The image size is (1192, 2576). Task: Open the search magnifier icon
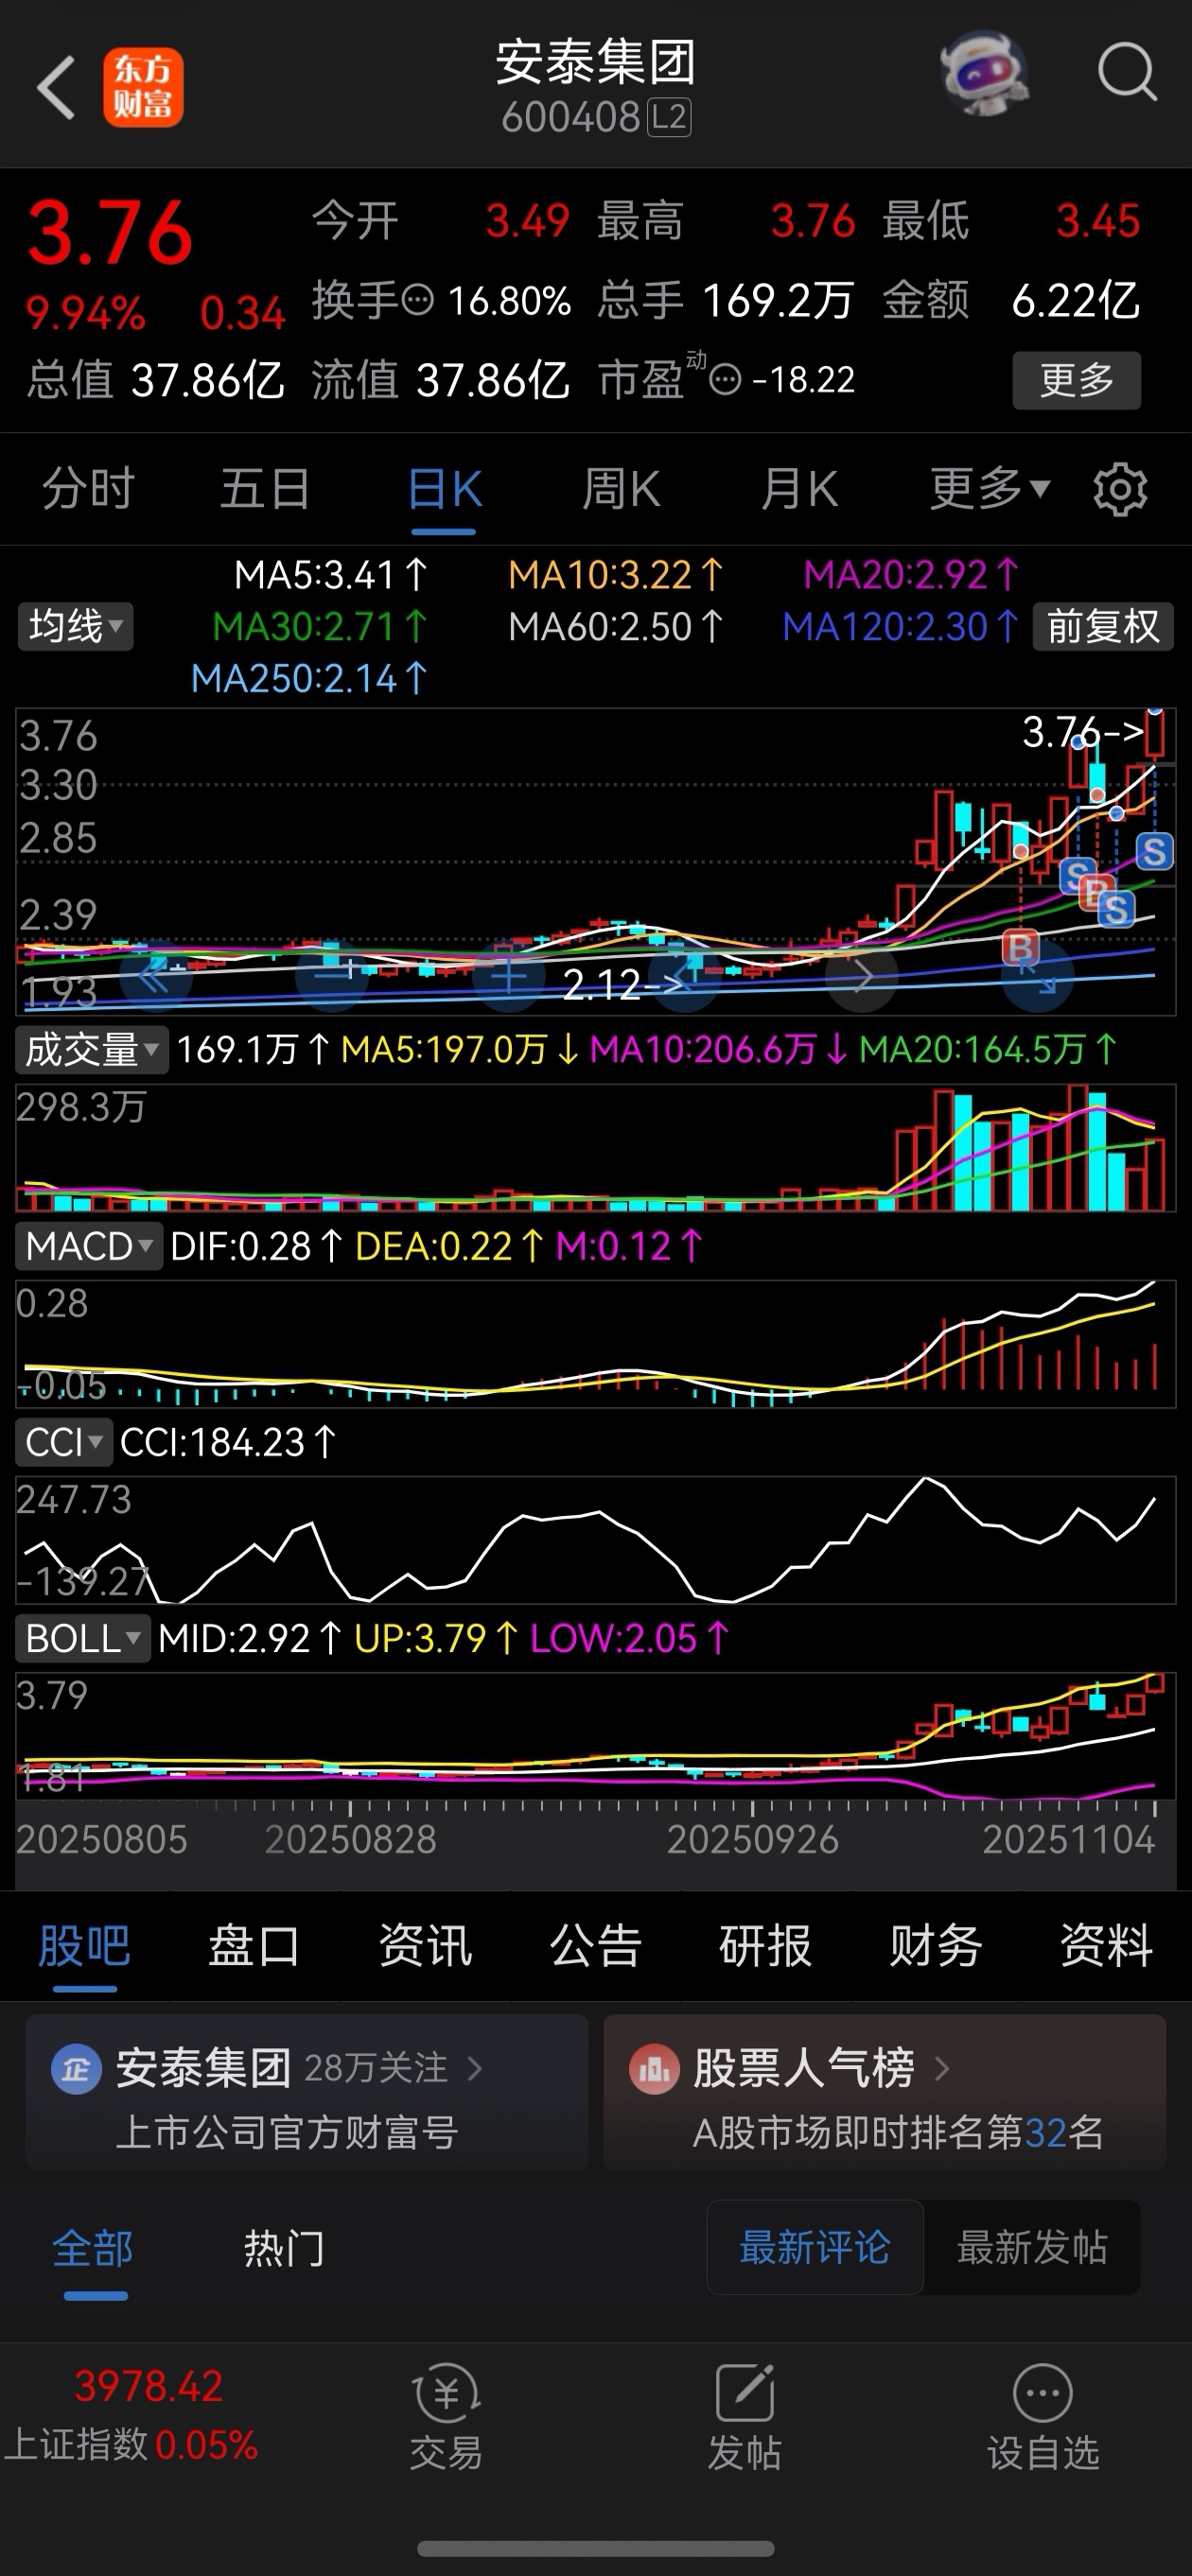point(1127,73)
